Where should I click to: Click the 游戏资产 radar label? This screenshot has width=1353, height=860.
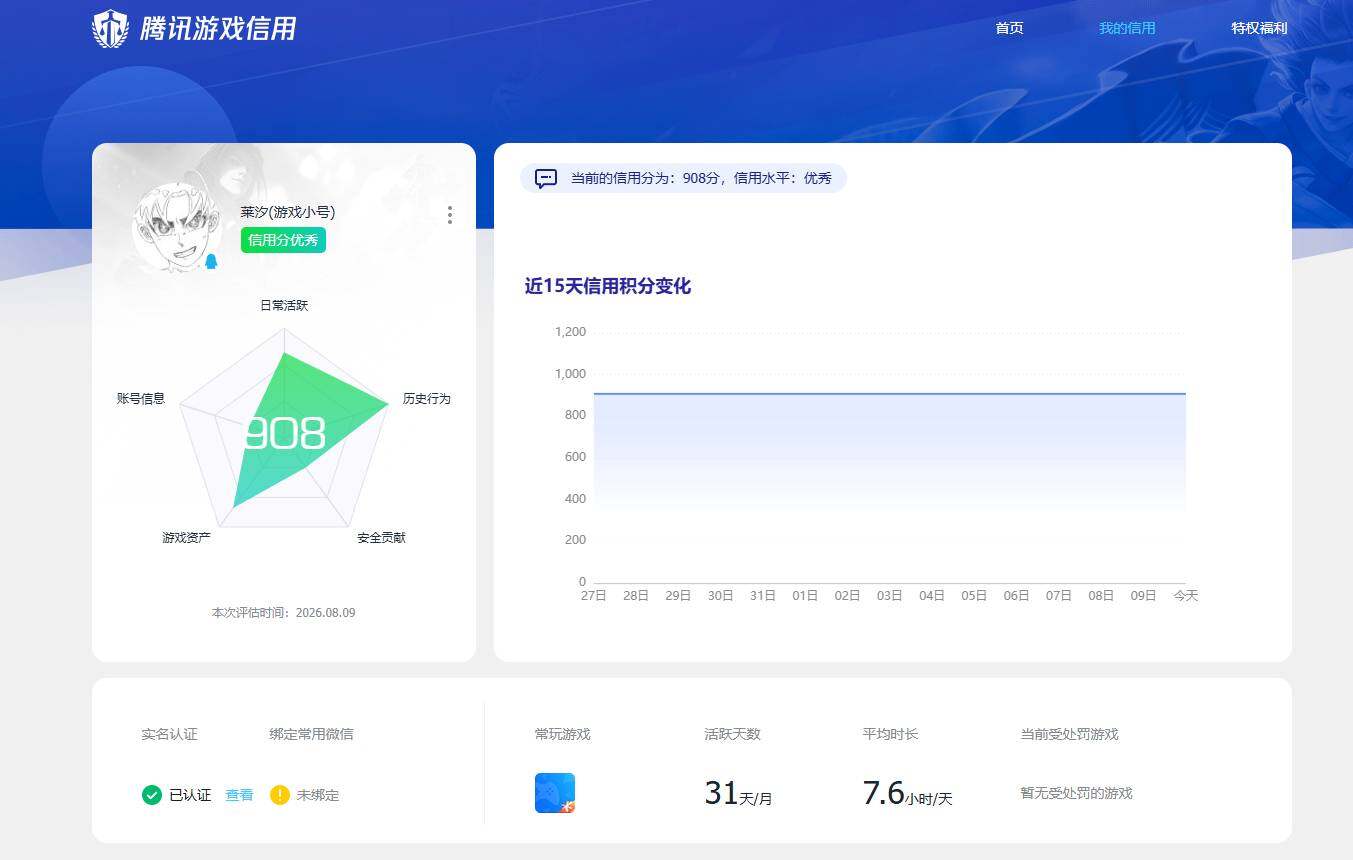click(187, 537)
